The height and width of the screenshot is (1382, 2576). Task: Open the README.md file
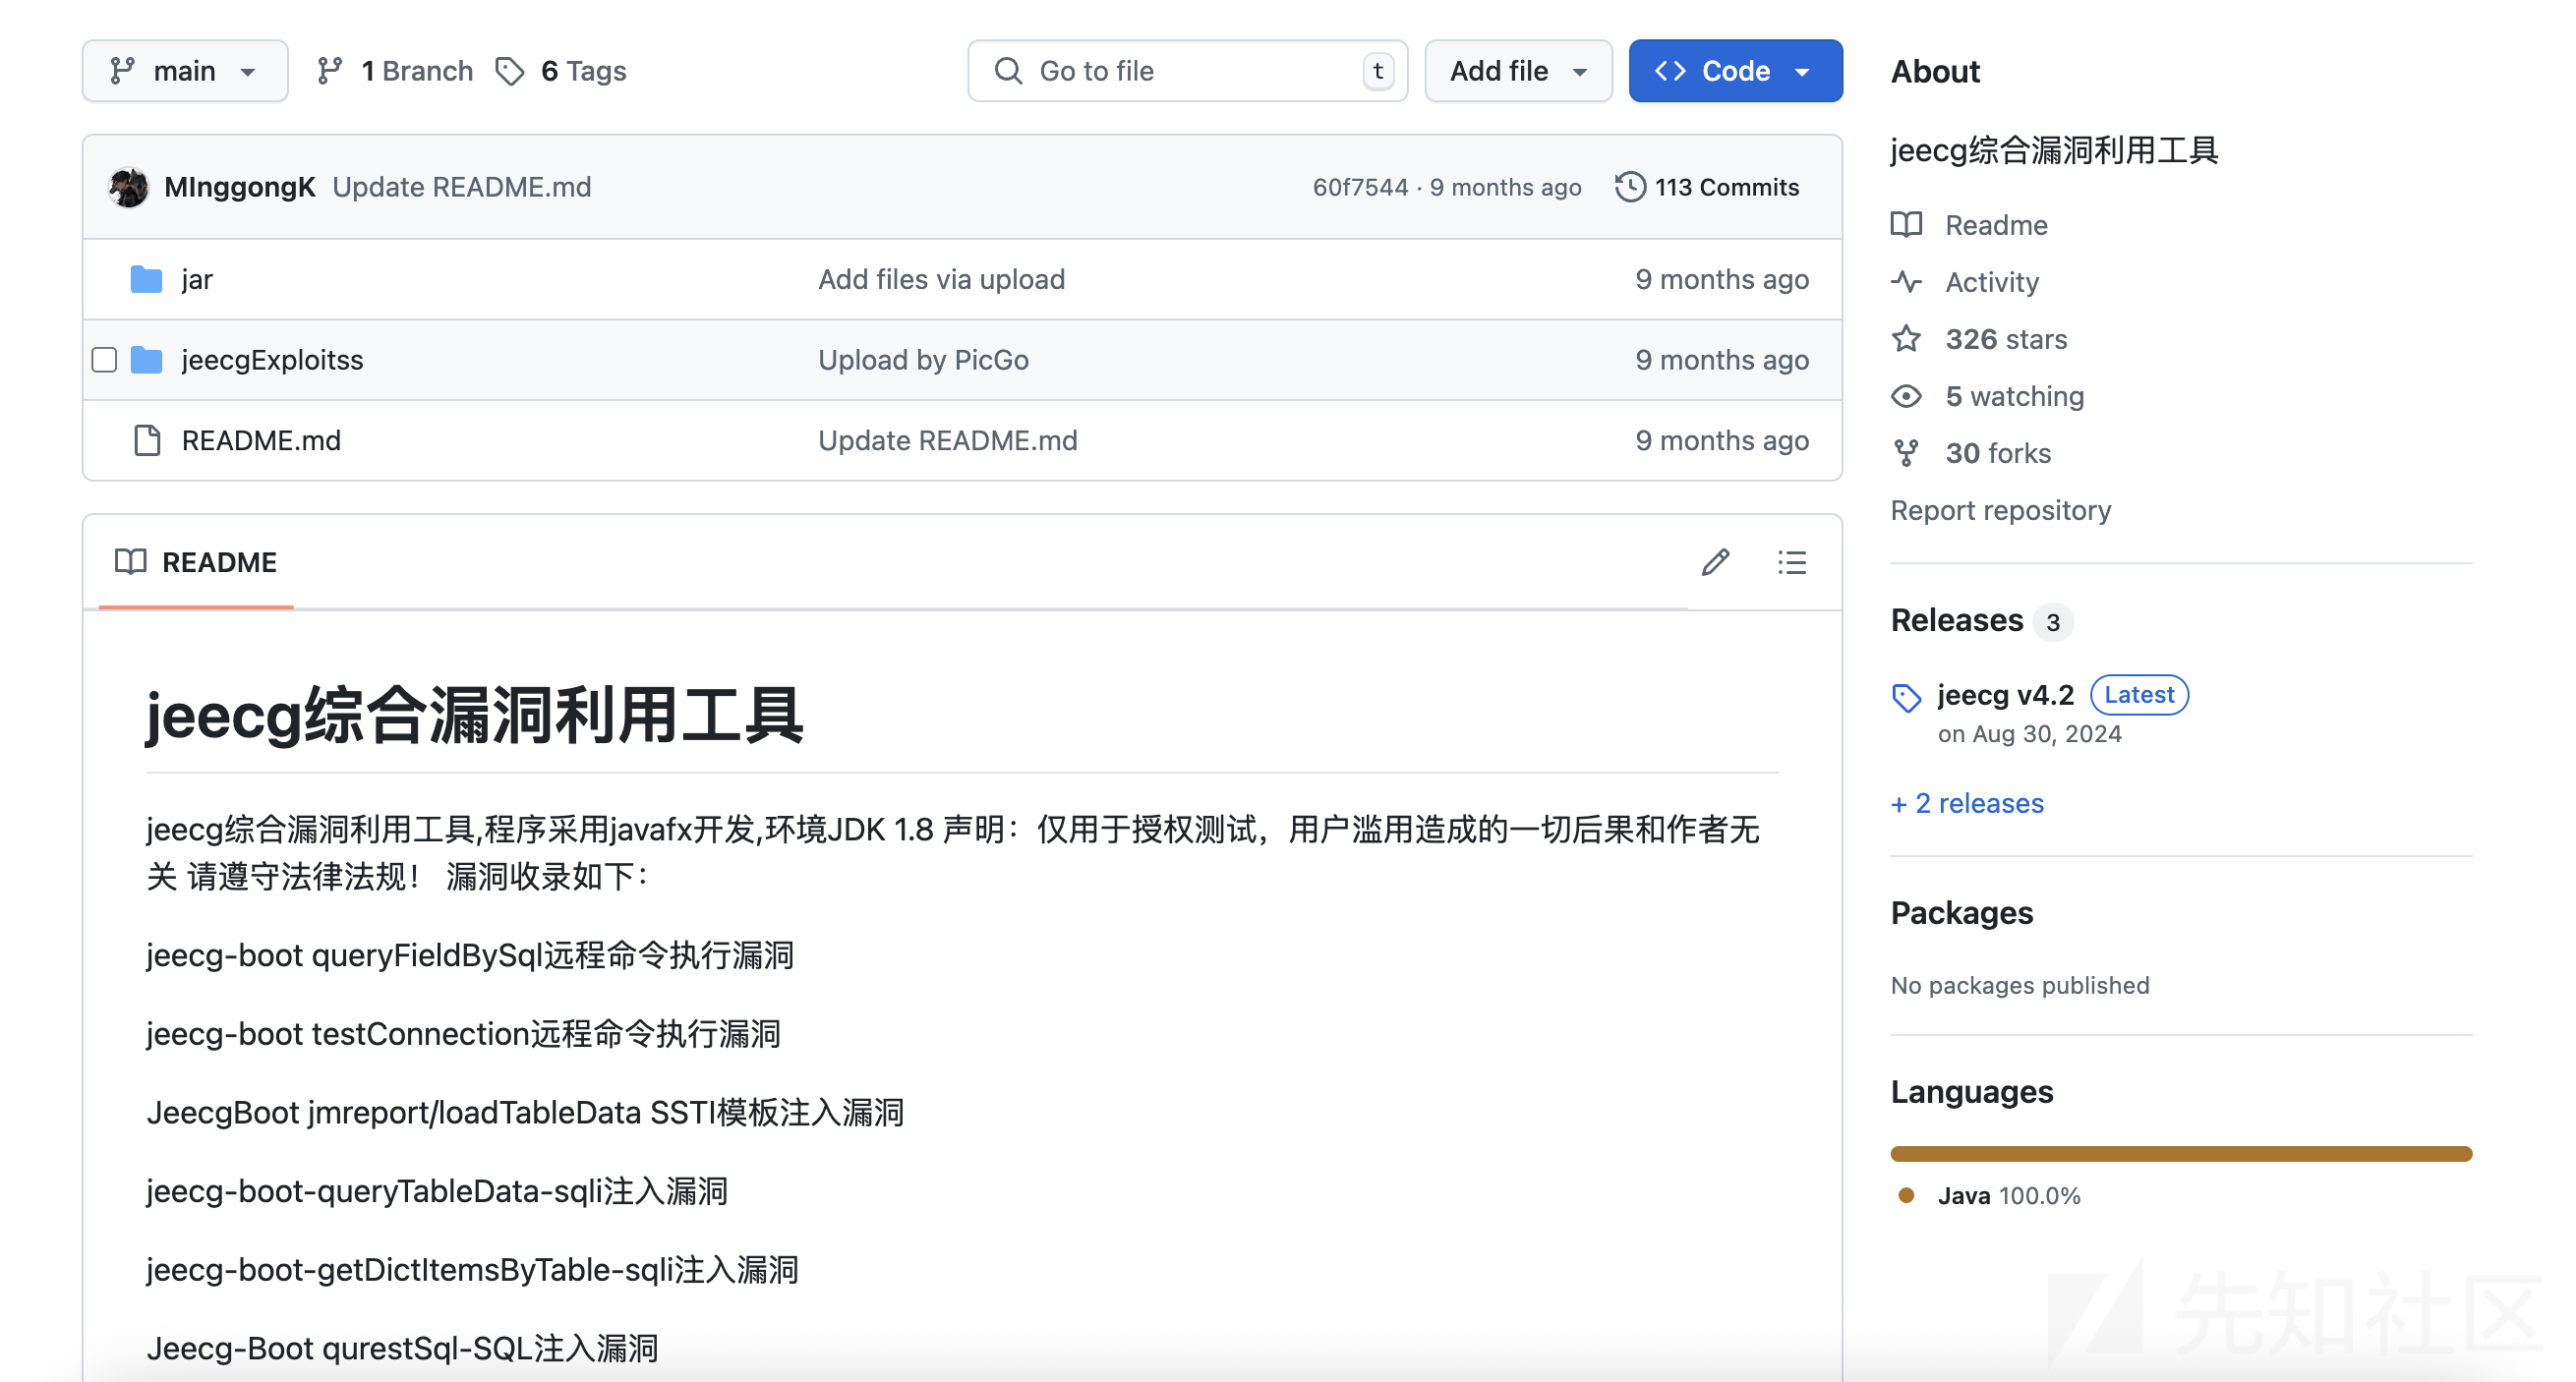click(261, 440)
